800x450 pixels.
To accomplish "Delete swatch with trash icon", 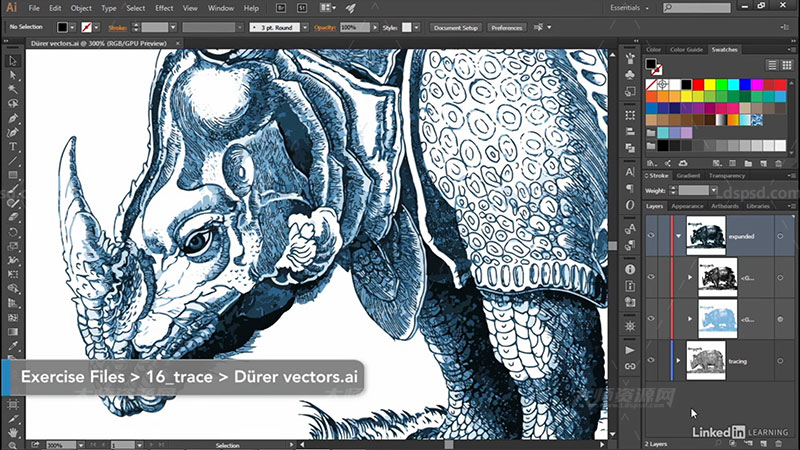I will (x=779, y=163).
